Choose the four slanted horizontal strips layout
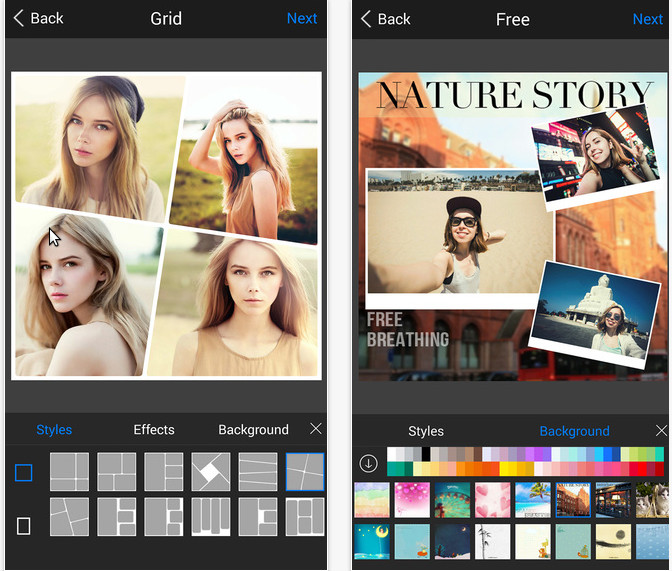672x571 pixels. coord(258,472)
